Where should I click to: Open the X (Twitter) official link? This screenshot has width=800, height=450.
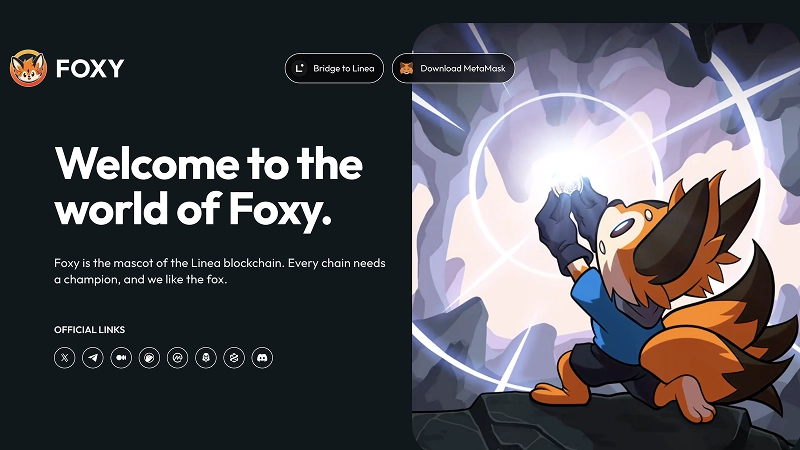coord(65,358)
